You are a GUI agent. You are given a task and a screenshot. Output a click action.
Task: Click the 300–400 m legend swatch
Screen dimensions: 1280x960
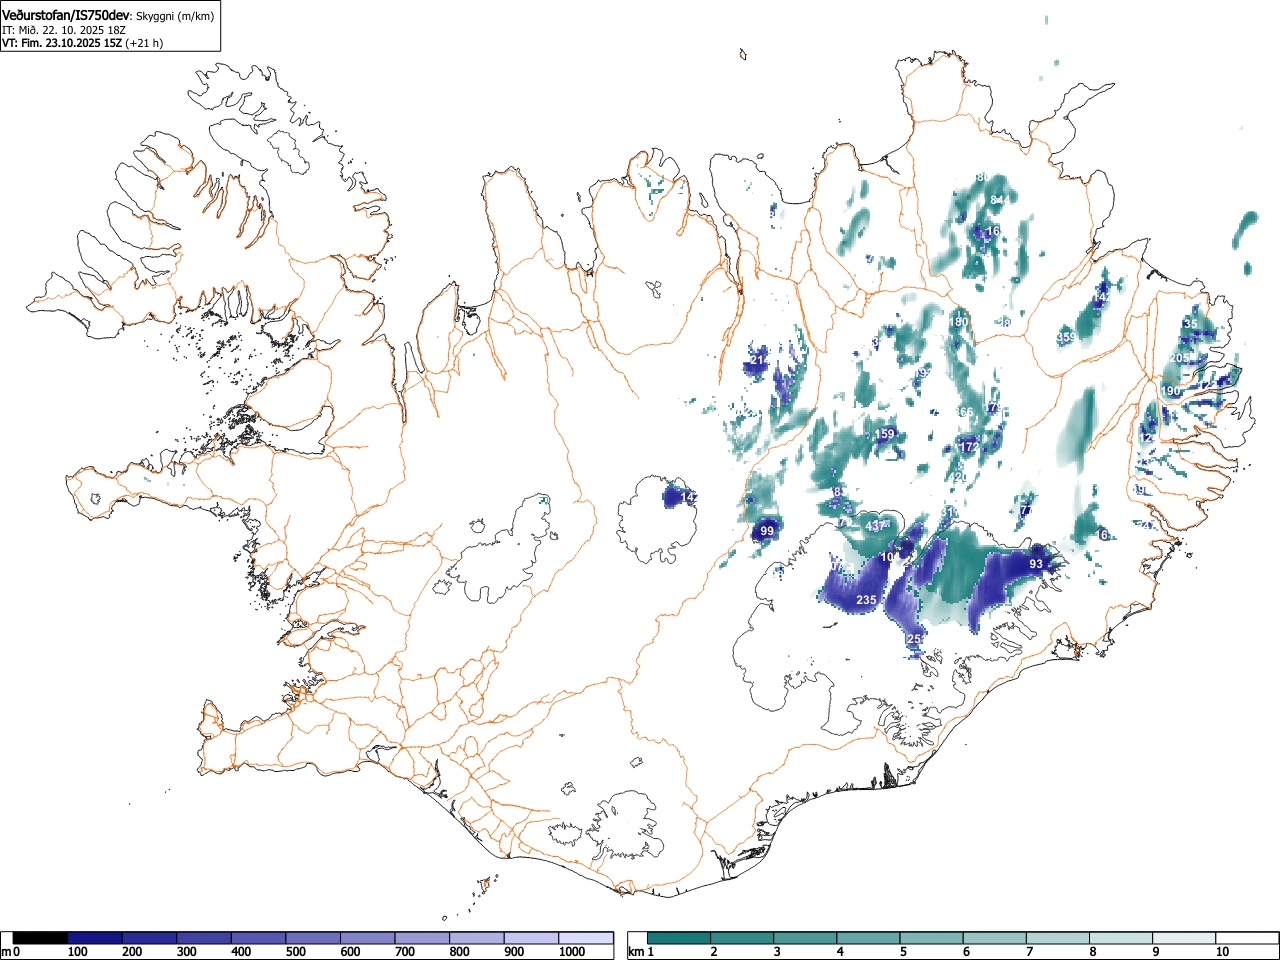(204, 938)
